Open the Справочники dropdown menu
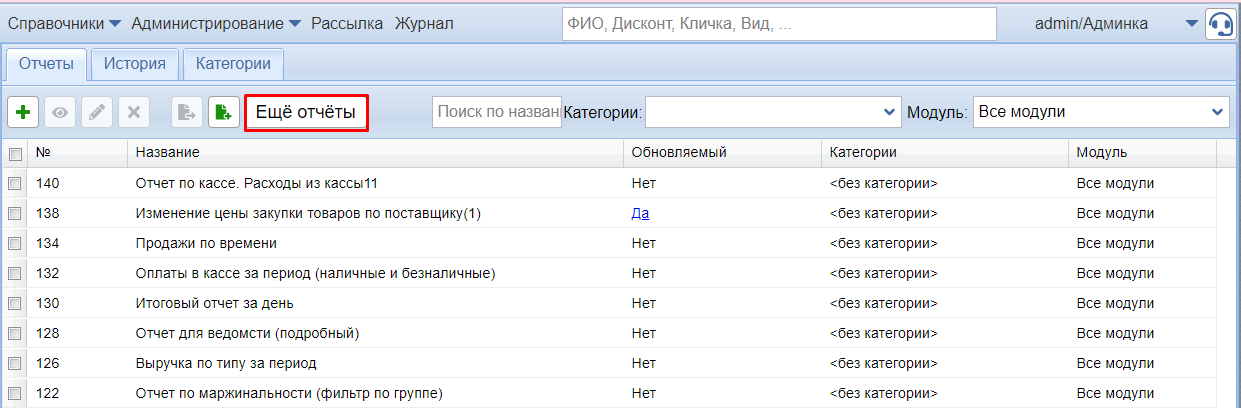The height and width of the screenshot is (408, 1241). click(x=64, y=23)
